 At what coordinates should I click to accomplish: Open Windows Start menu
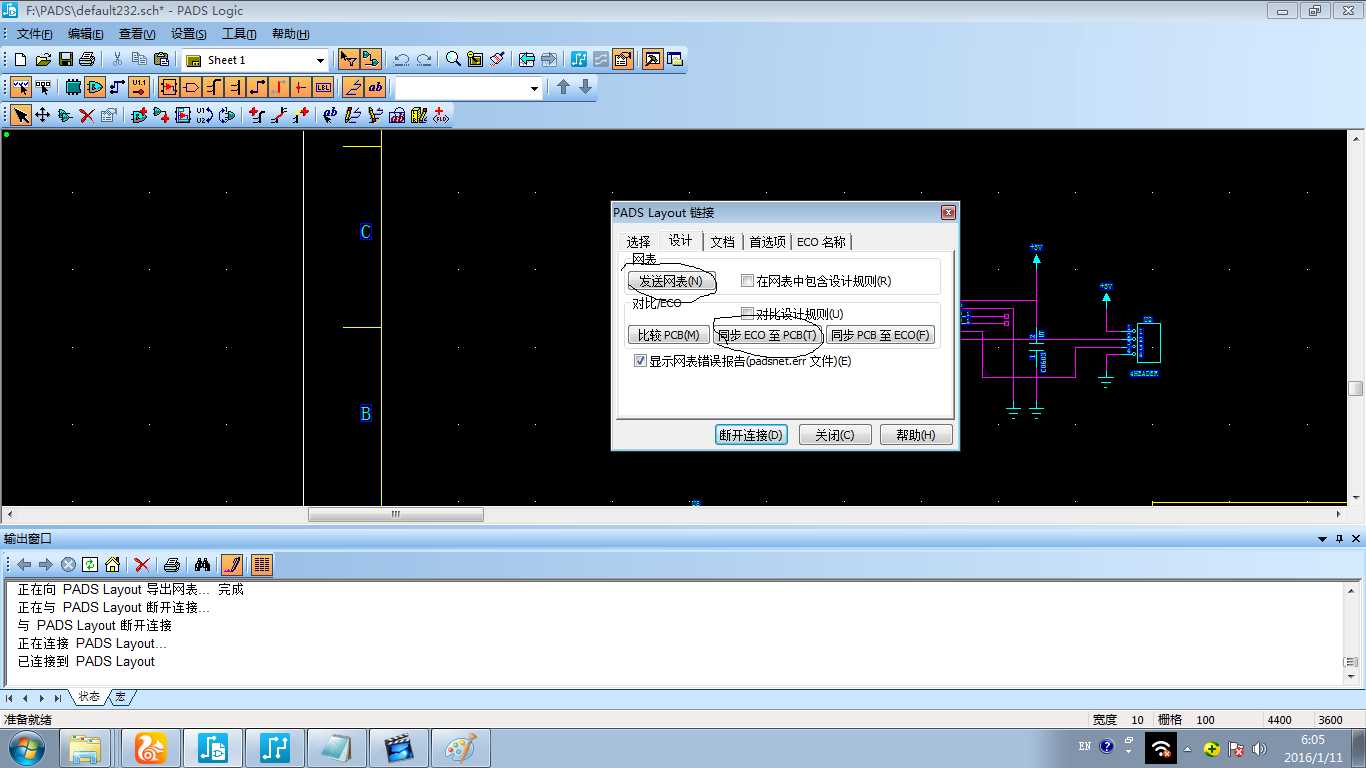[26, 747]
